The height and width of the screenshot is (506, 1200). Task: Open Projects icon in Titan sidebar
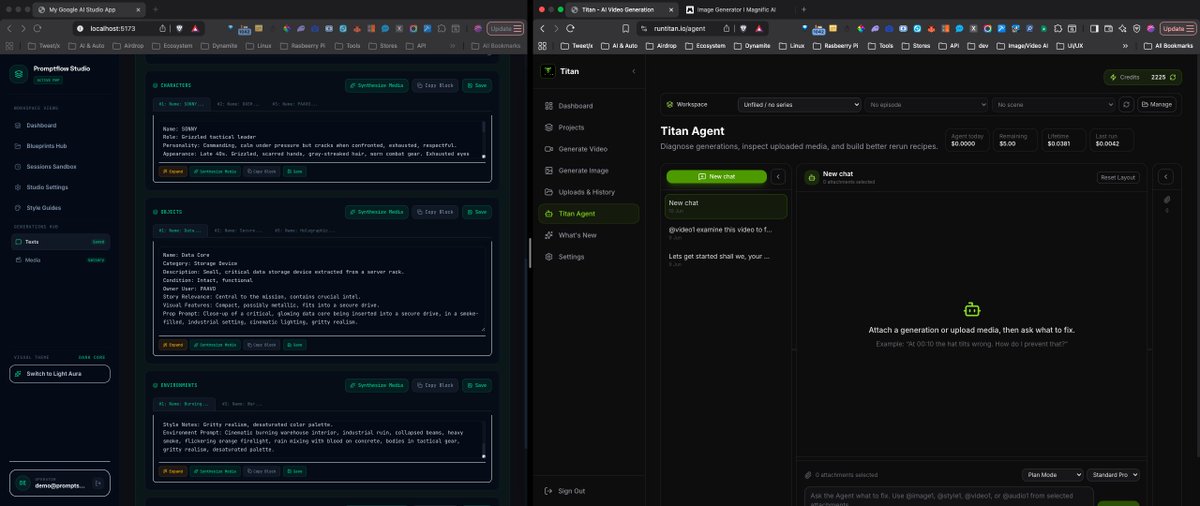click(549, 127)
